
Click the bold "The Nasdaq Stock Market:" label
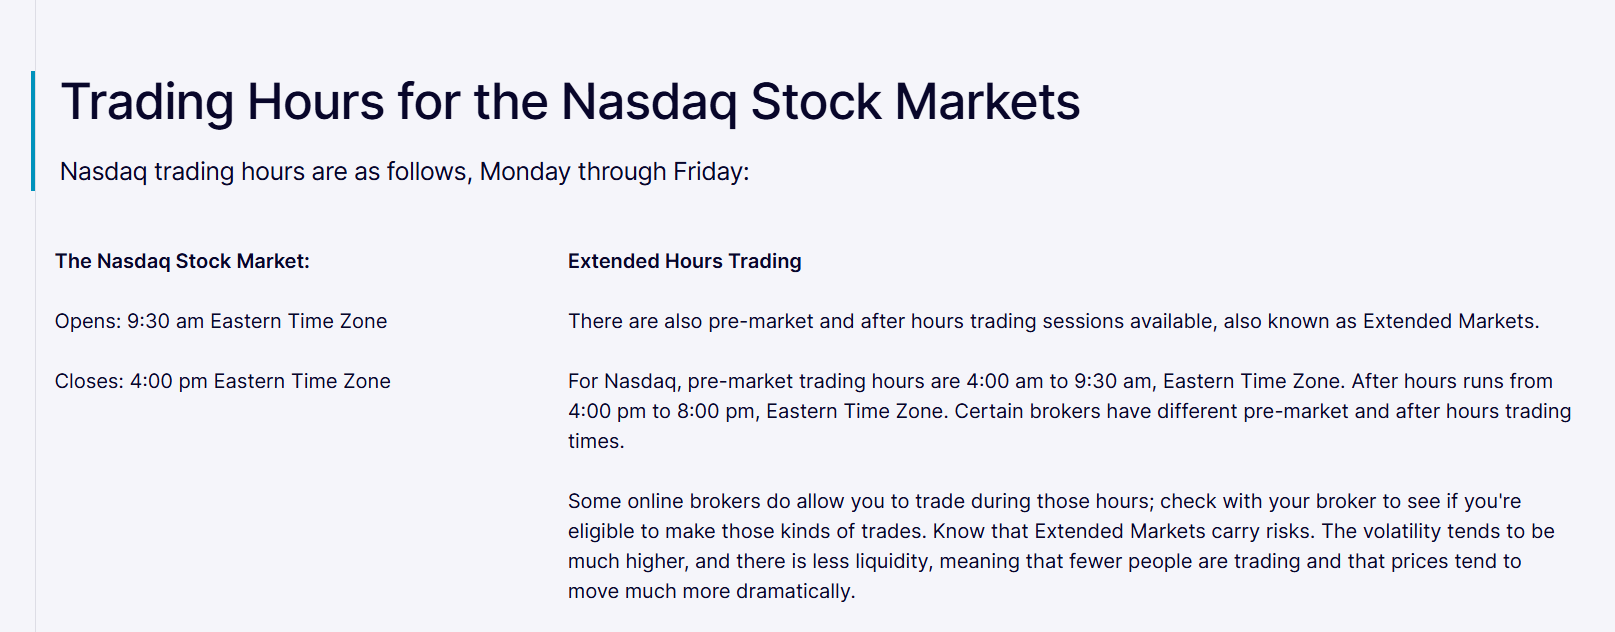pyautogui.click(x=182, y=261)
